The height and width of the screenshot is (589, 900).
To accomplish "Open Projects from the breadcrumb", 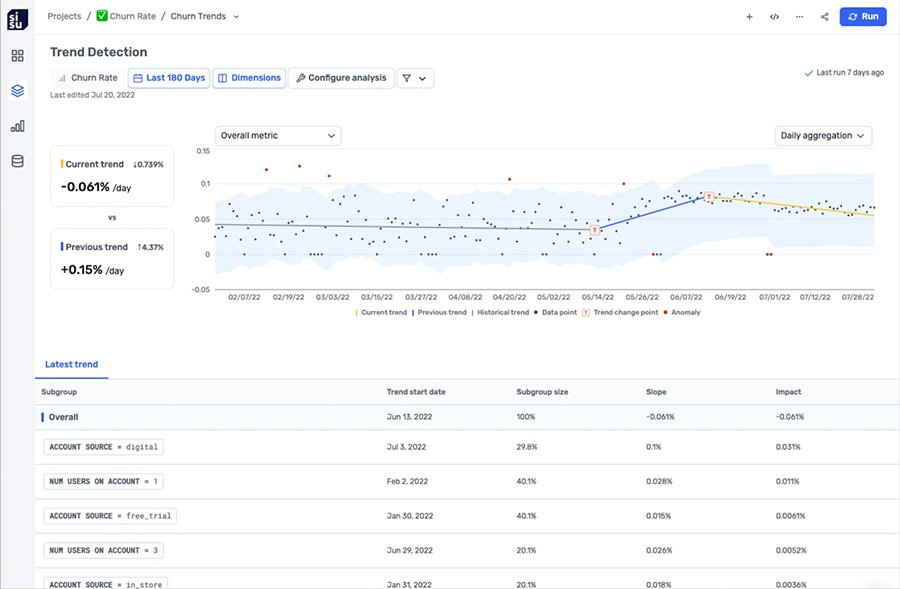I will pyautogui.click(x=63, y=16).
